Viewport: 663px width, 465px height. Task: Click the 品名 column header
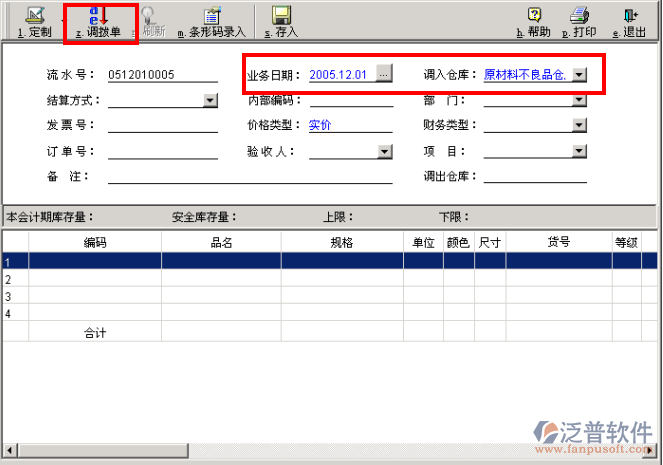click(x=221, y=242)
